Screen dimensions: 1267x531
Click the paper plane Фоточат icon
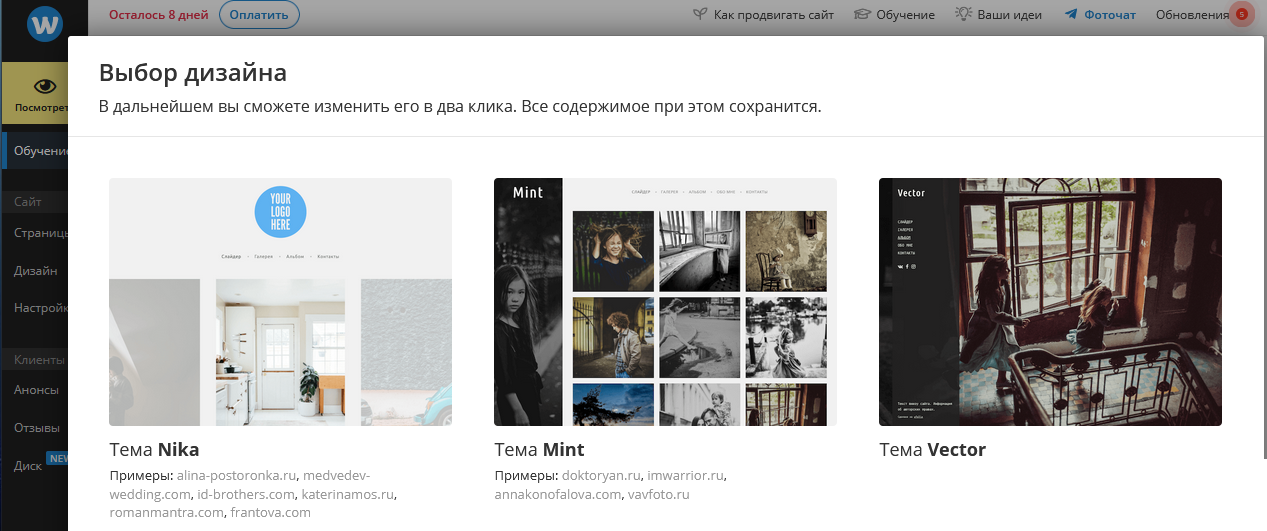point(1071,15)
